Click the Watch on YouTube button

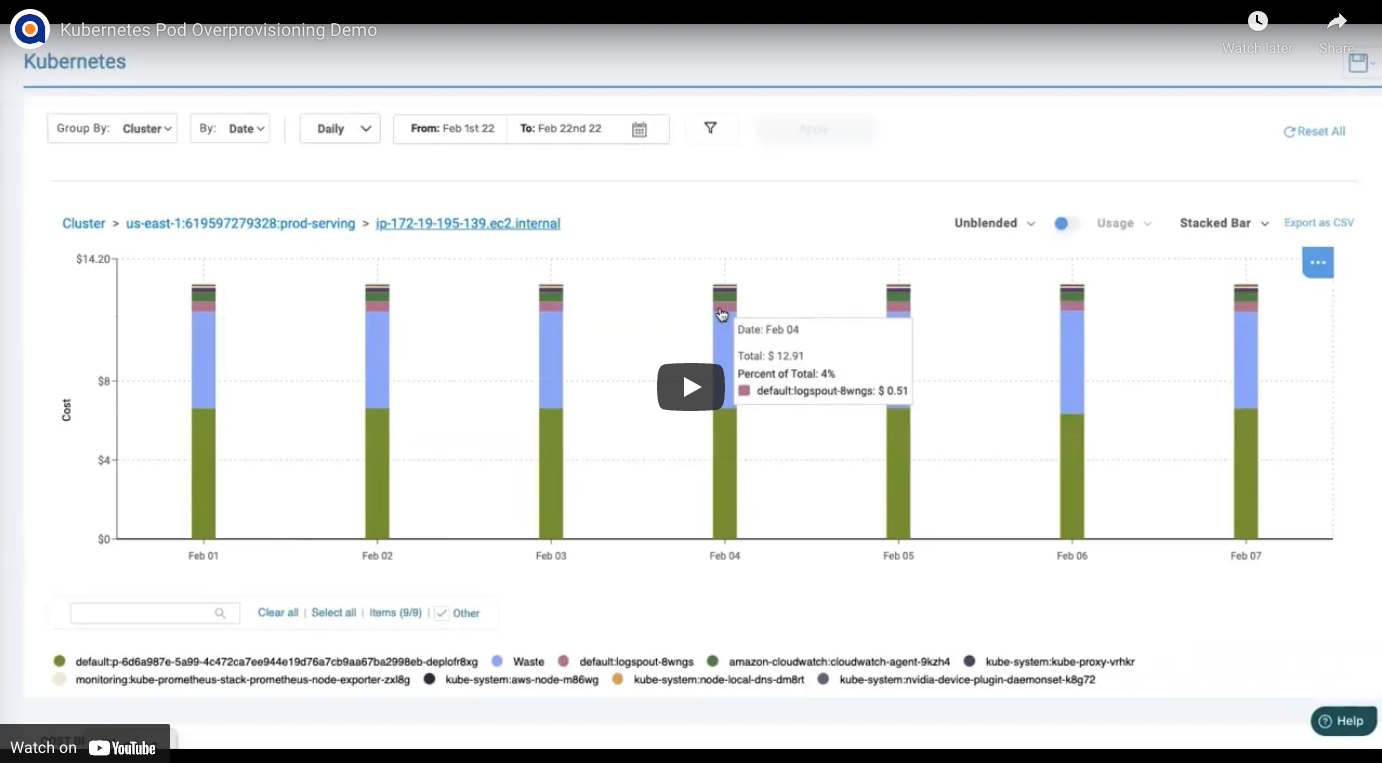click(84, 747)
